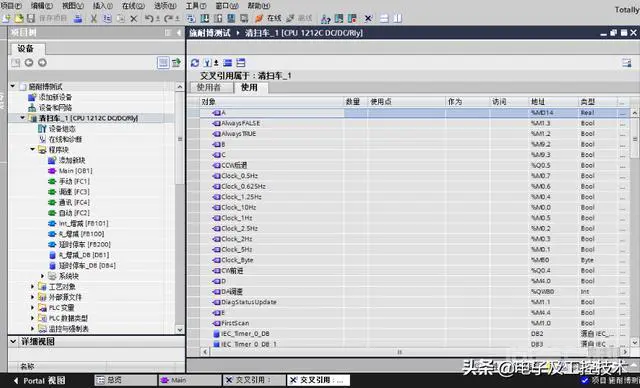Collapse the 清扫车_1 CPU tree node
The height and width of the screenshot is (388, 640).
click(x=22, y=118)
